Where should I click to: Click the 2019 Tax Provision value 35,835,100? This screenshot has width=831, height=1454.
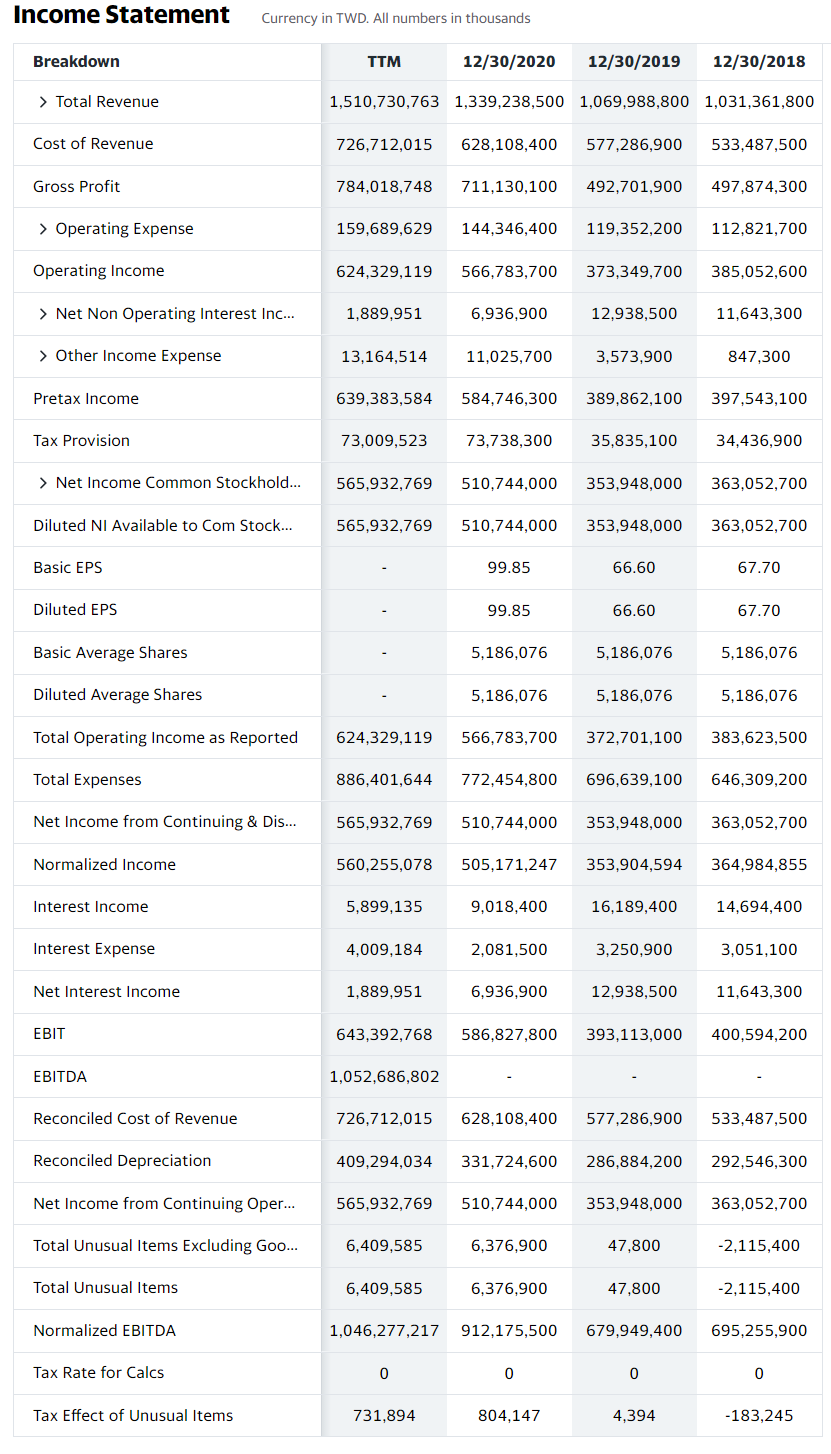coord(634,441)
